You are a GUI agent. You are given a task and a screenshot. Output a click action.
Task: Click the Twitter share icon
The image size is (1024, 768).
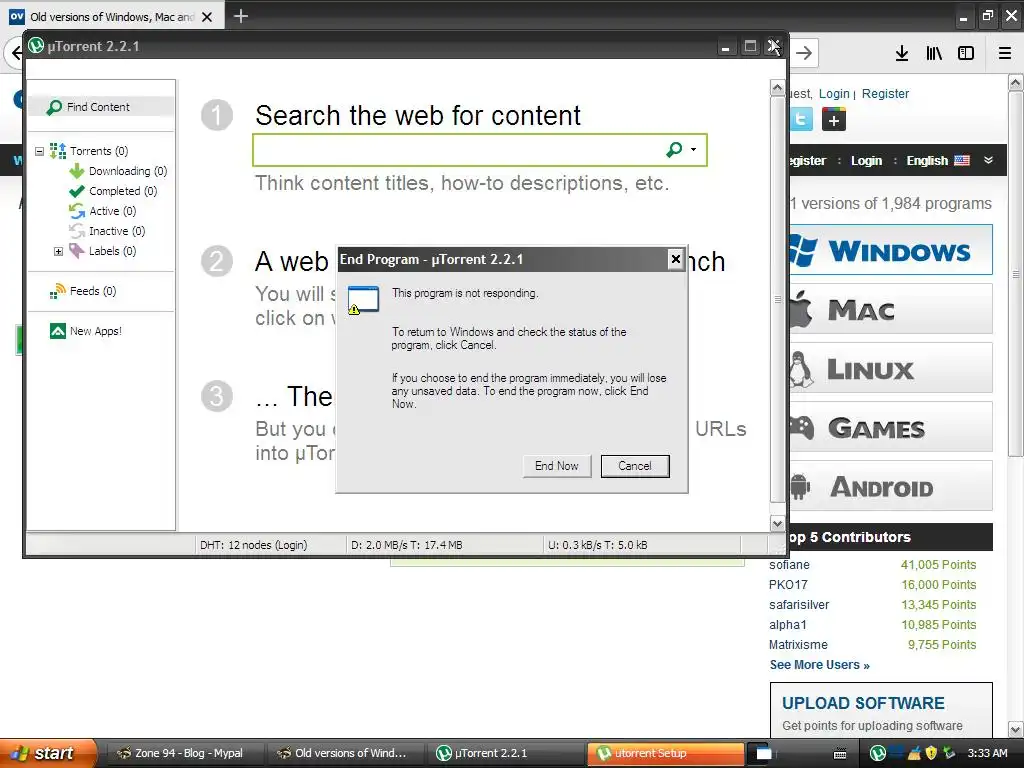pos(801,120)
